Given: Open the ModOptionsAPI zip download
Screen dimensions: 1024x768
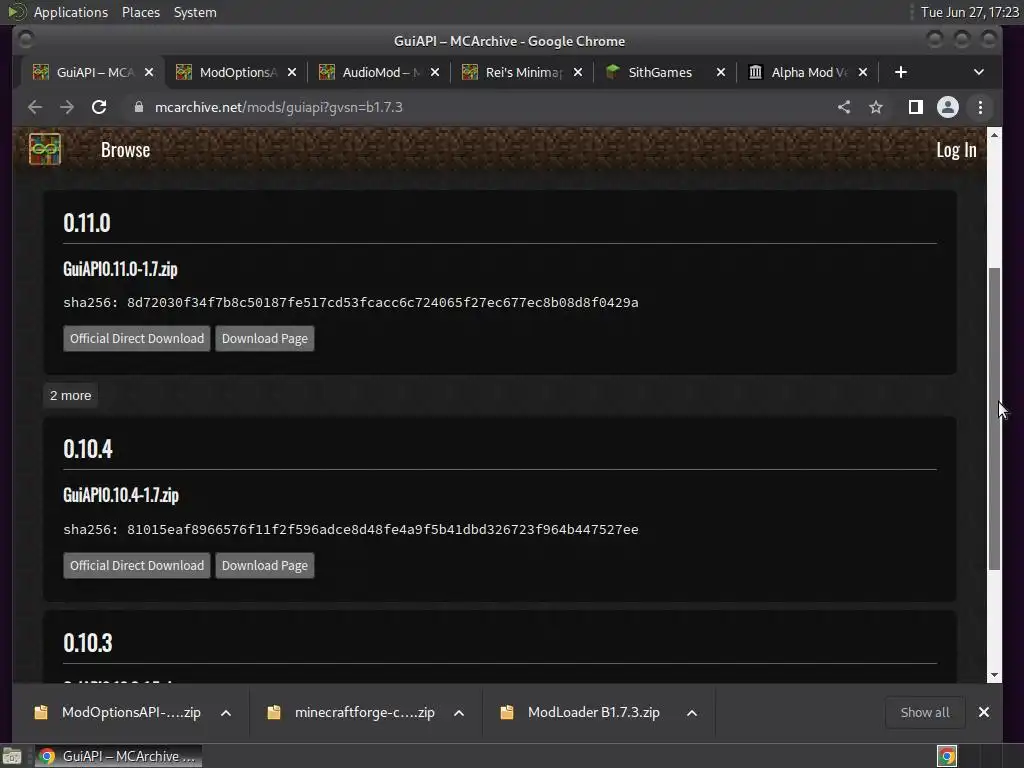Looking at the screenshot, I should 131,712.
